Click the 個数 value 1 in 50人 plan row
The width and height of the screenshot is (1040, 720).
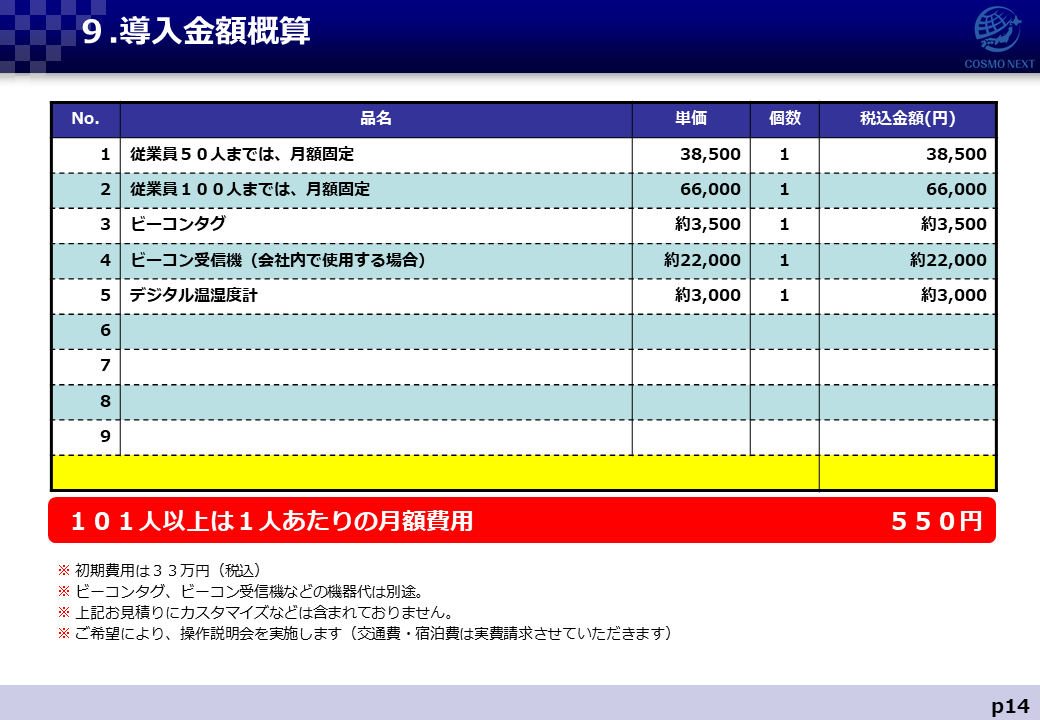[x=785, y=154]
